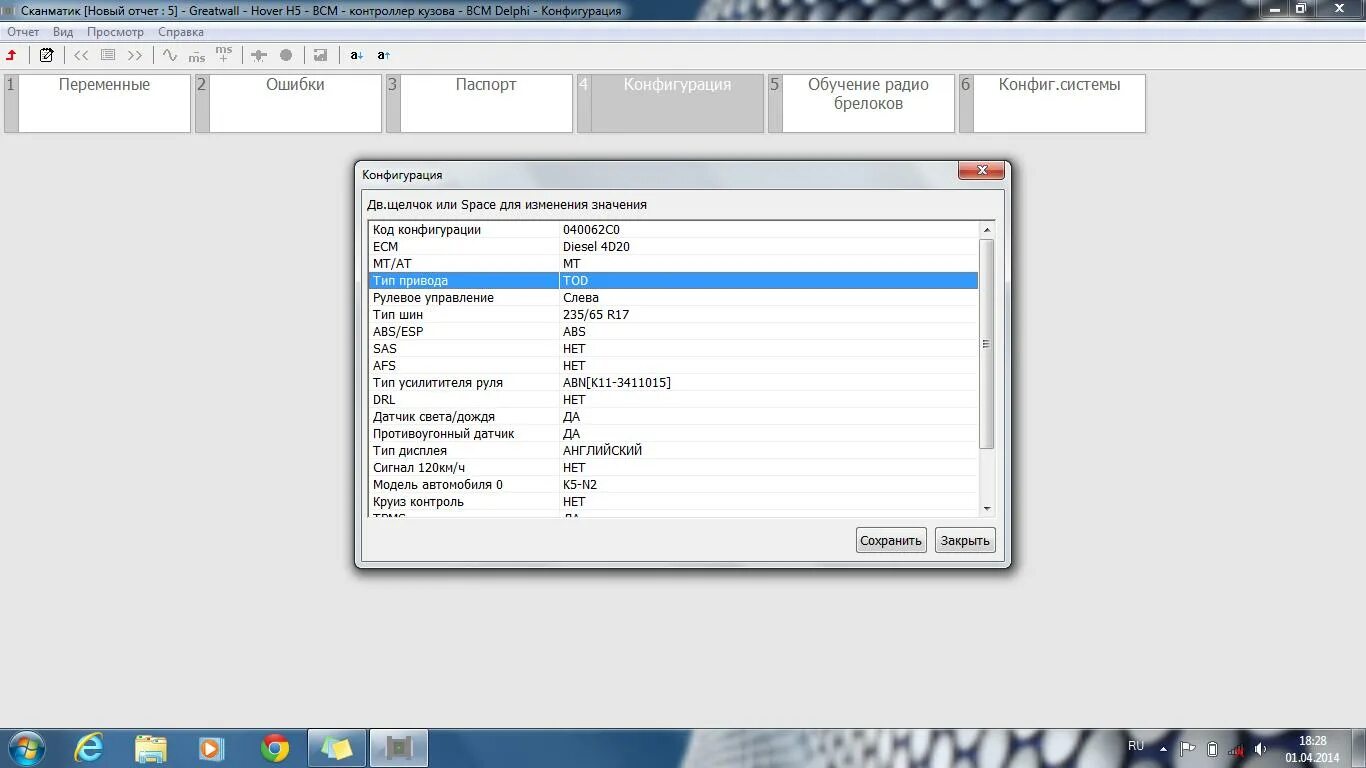Increase font size with 'a↑' icon
This screenshot has width=1366, height=768.
384,56
